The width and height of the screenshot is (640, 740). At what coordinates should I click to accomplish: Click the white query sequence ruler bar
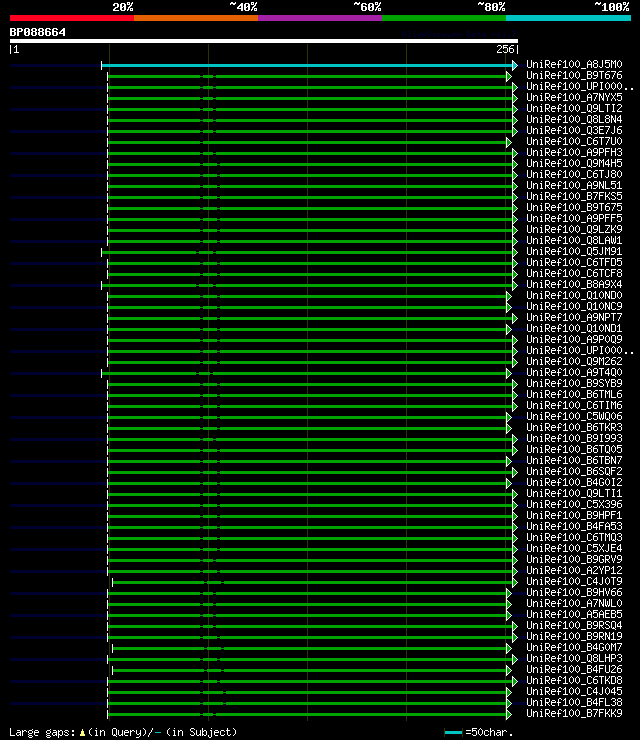tap(264, 41)
